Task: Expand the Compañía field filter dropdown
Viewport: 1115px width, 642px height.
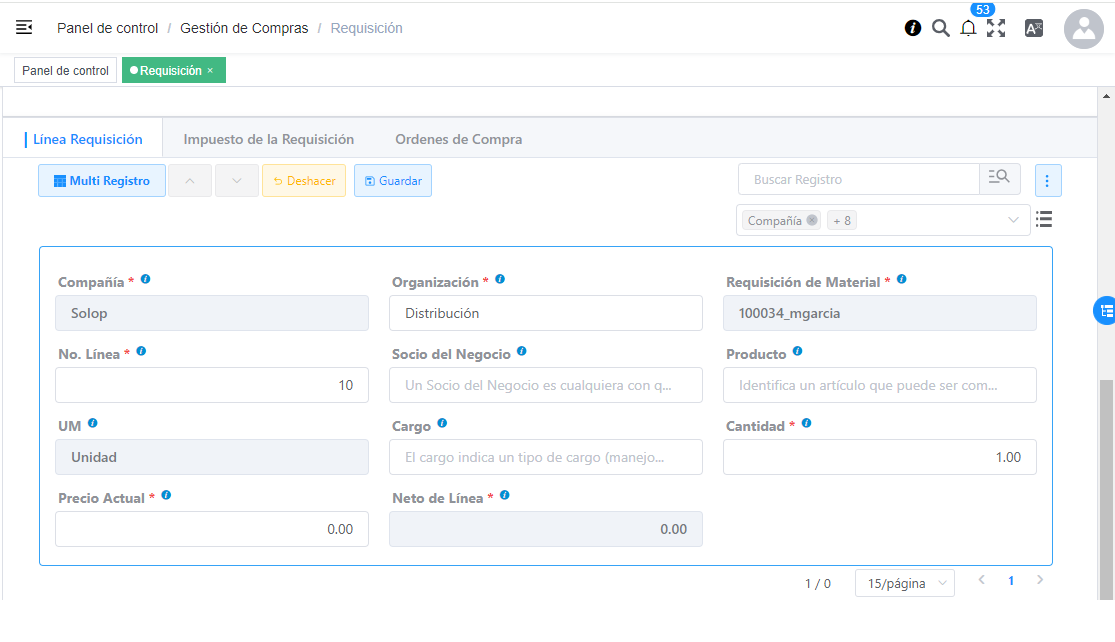Action: [1013, 220]
